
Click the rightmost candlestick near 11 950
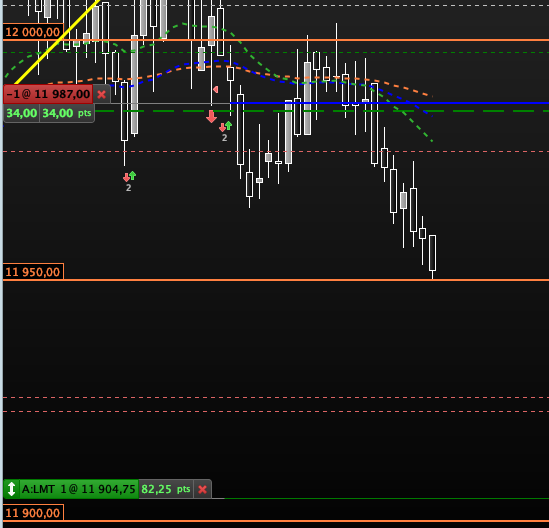point(433,253)
